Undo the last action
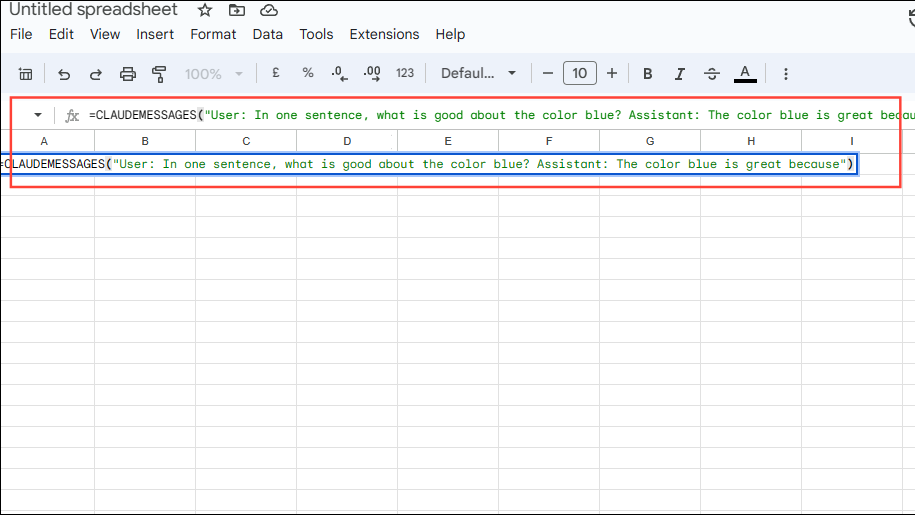 click(64, 74)
